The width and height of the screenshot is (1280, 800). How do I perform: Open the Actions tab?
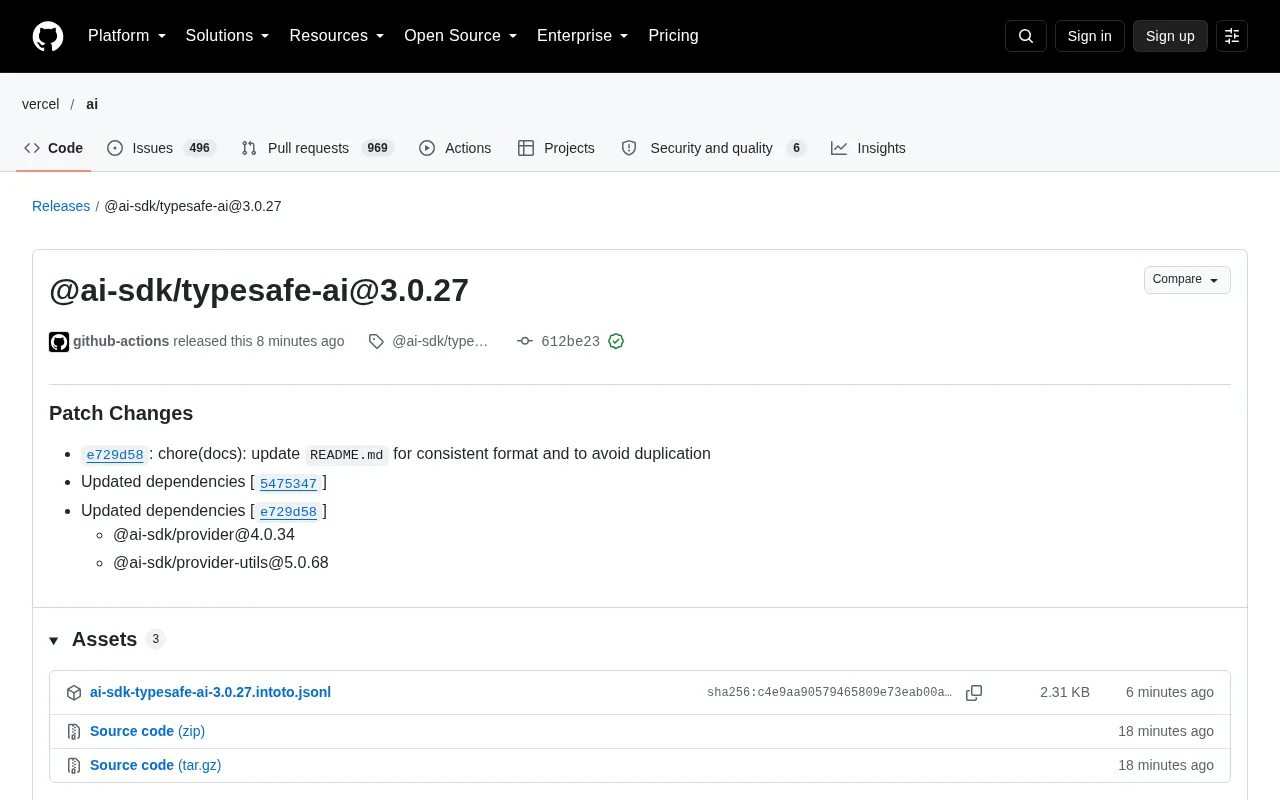click(455, 148)
